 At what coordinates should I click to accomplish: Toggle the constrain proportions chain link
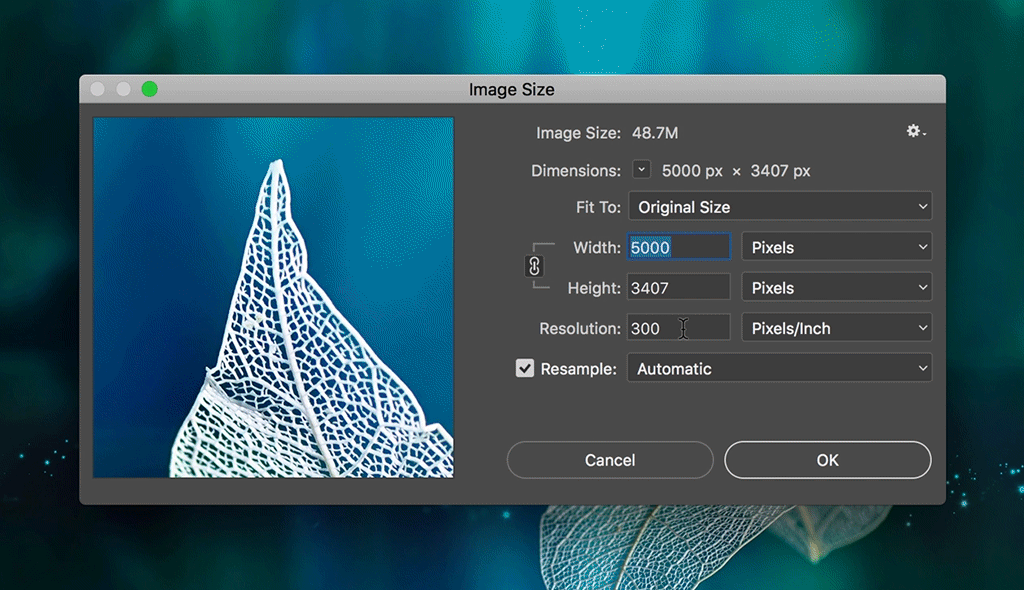click(x=534, y=267)
